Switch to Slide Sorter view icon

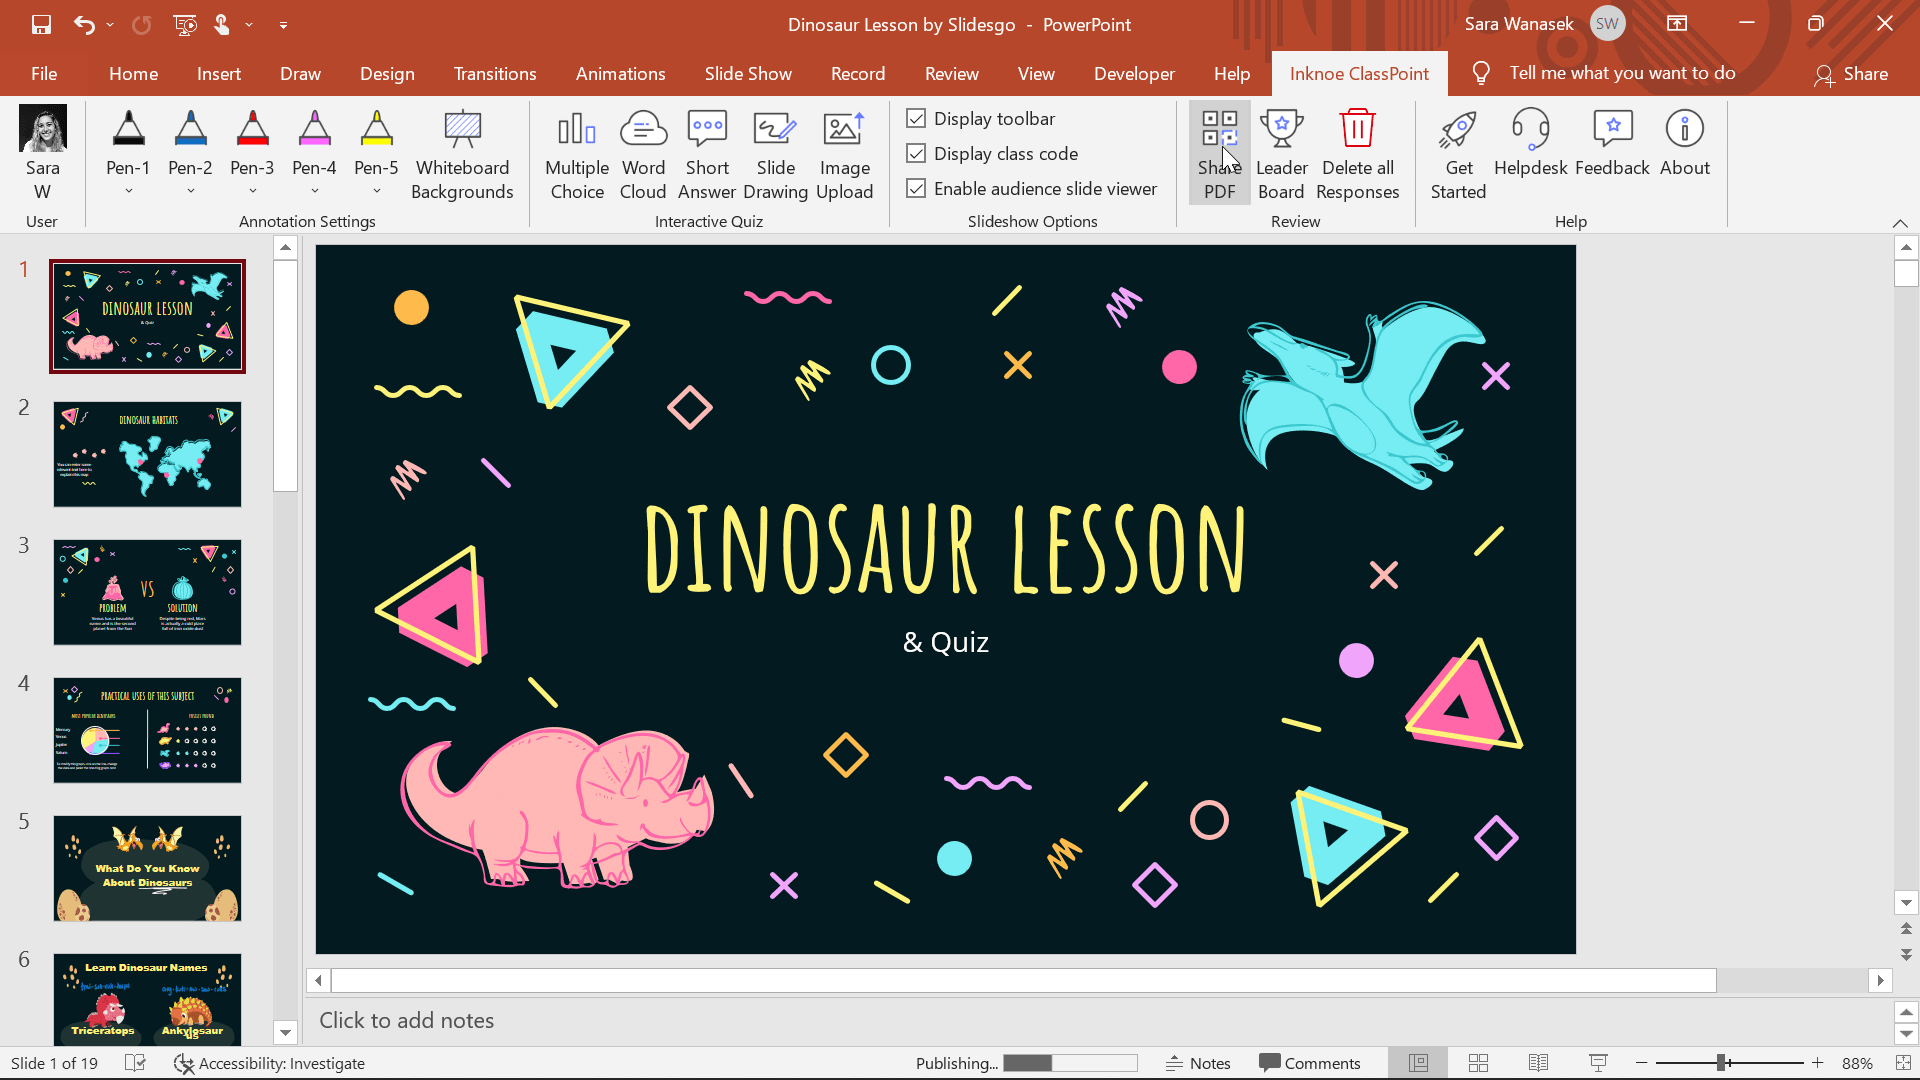pyautogui.click(x=1478, y=1063)
